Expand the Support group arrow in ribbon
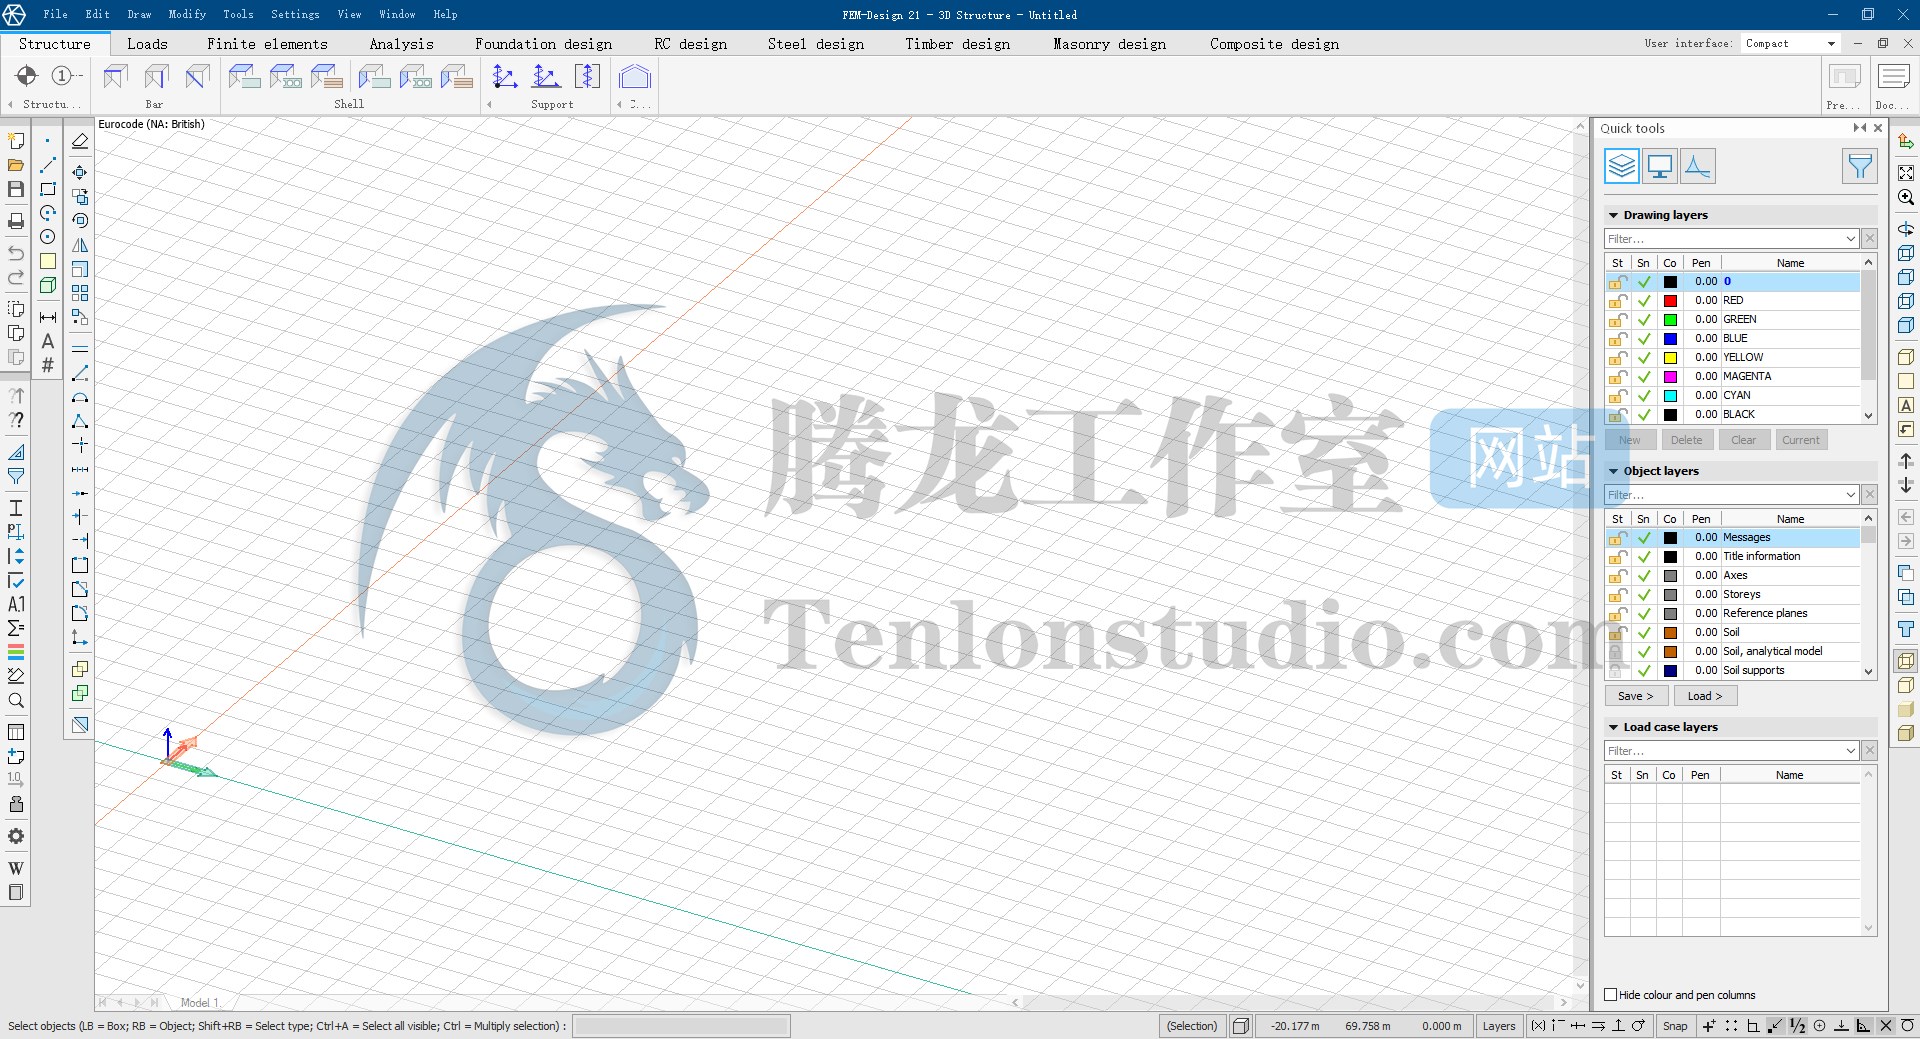Screen dimensions: 1920x1039 click(490, 104)
